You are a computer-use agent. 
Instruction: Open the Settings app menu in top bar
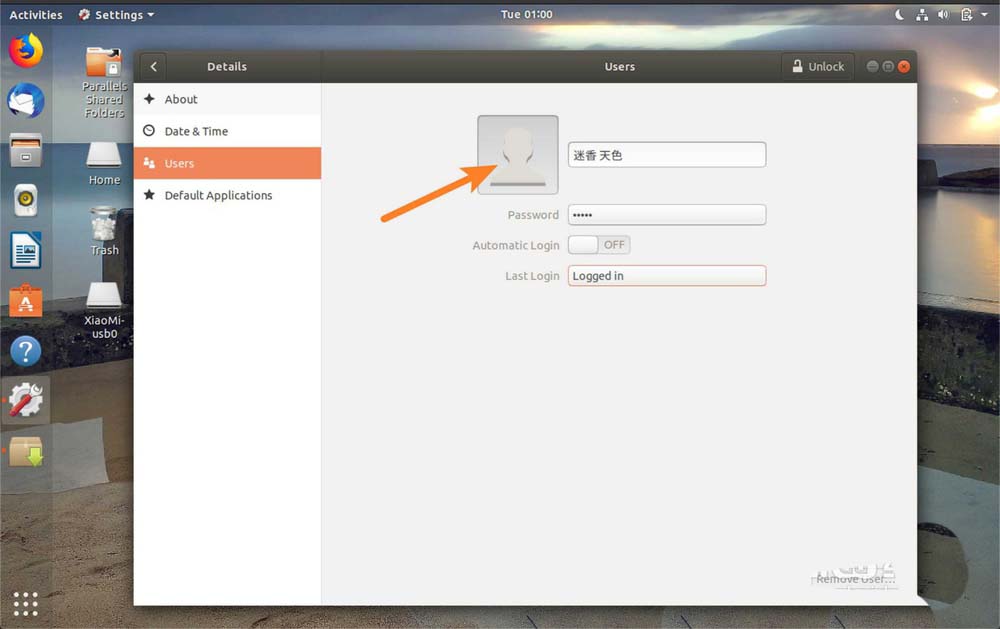[117, 14]
